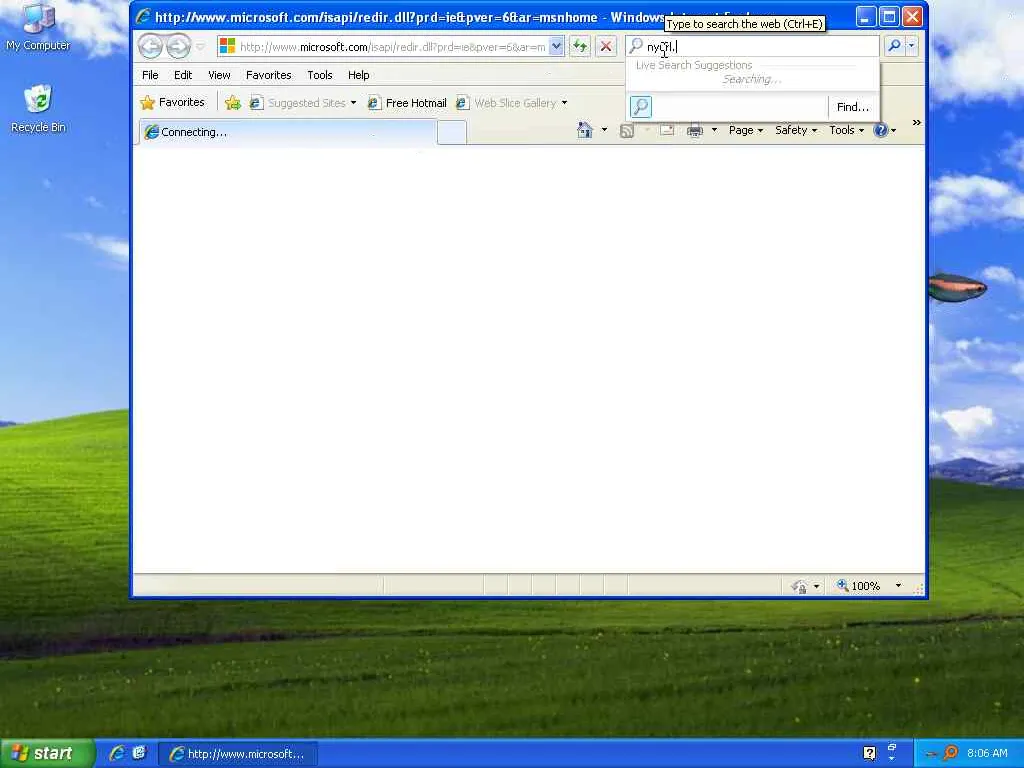Click the green Refresh arrows button
This screenshot has height=768, width=1024.
(x=579, y=46)
